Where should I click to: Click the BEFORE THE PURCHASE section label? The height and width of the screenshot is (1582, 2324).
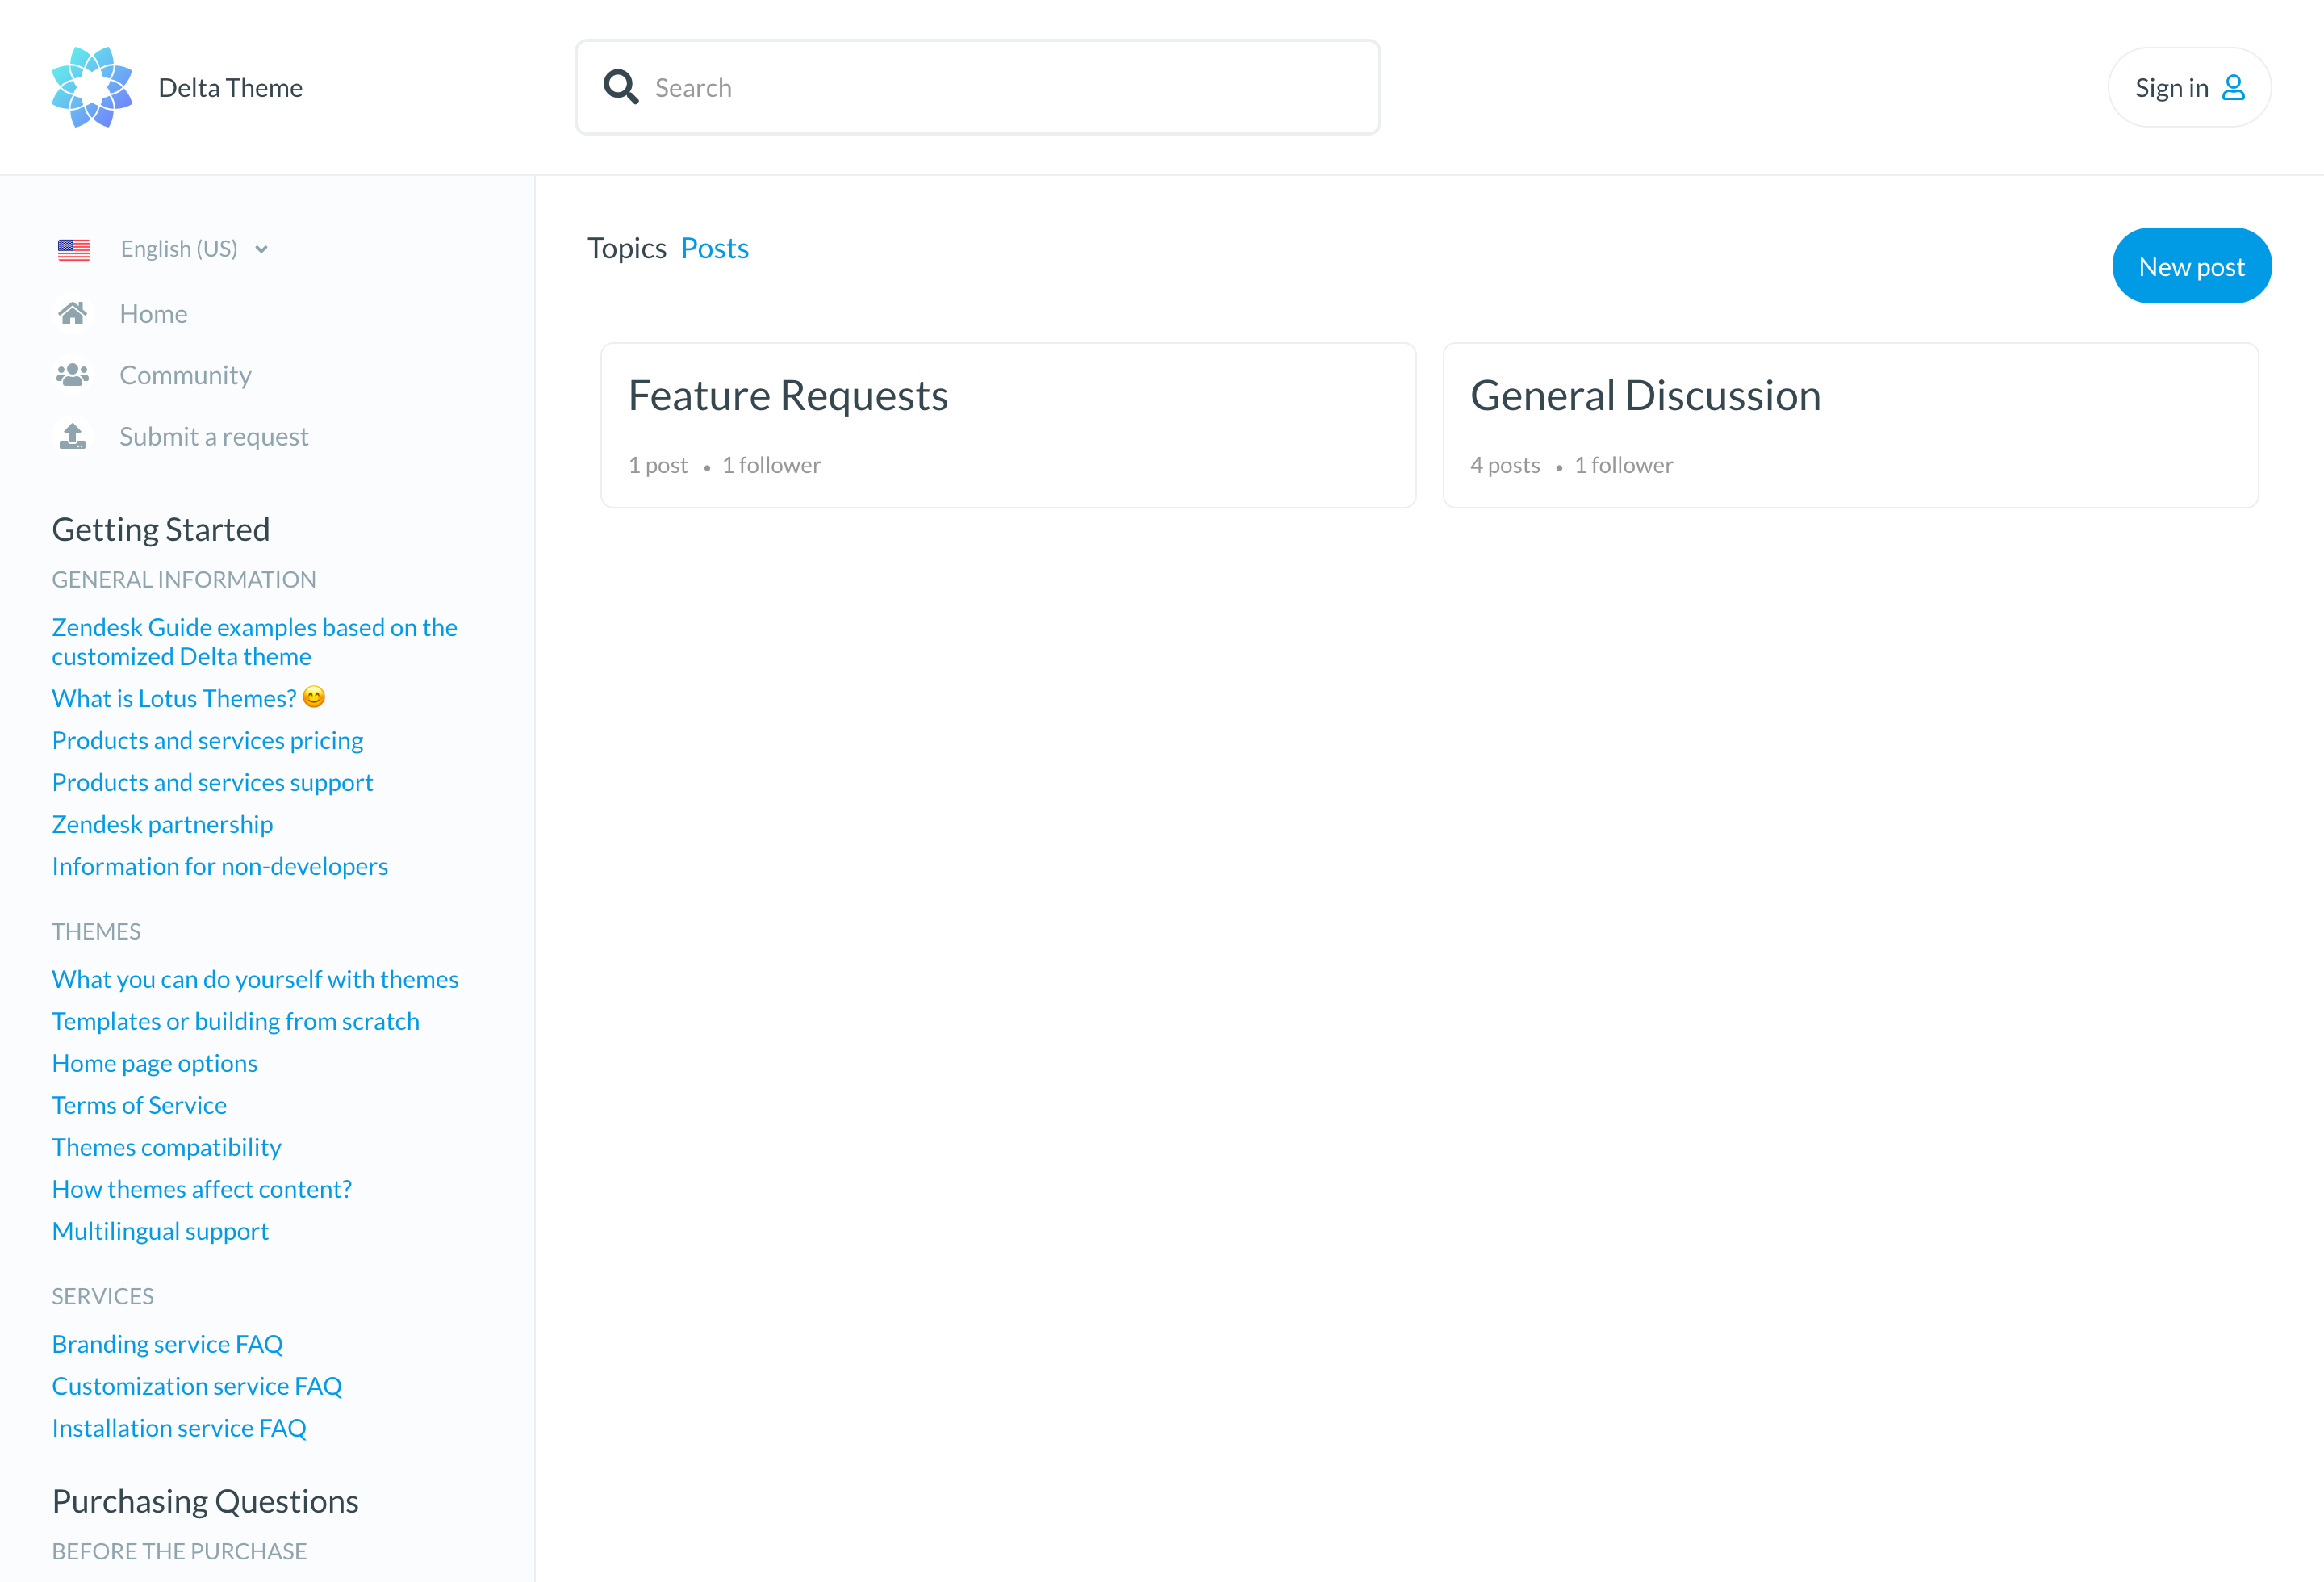[179, 1552]
